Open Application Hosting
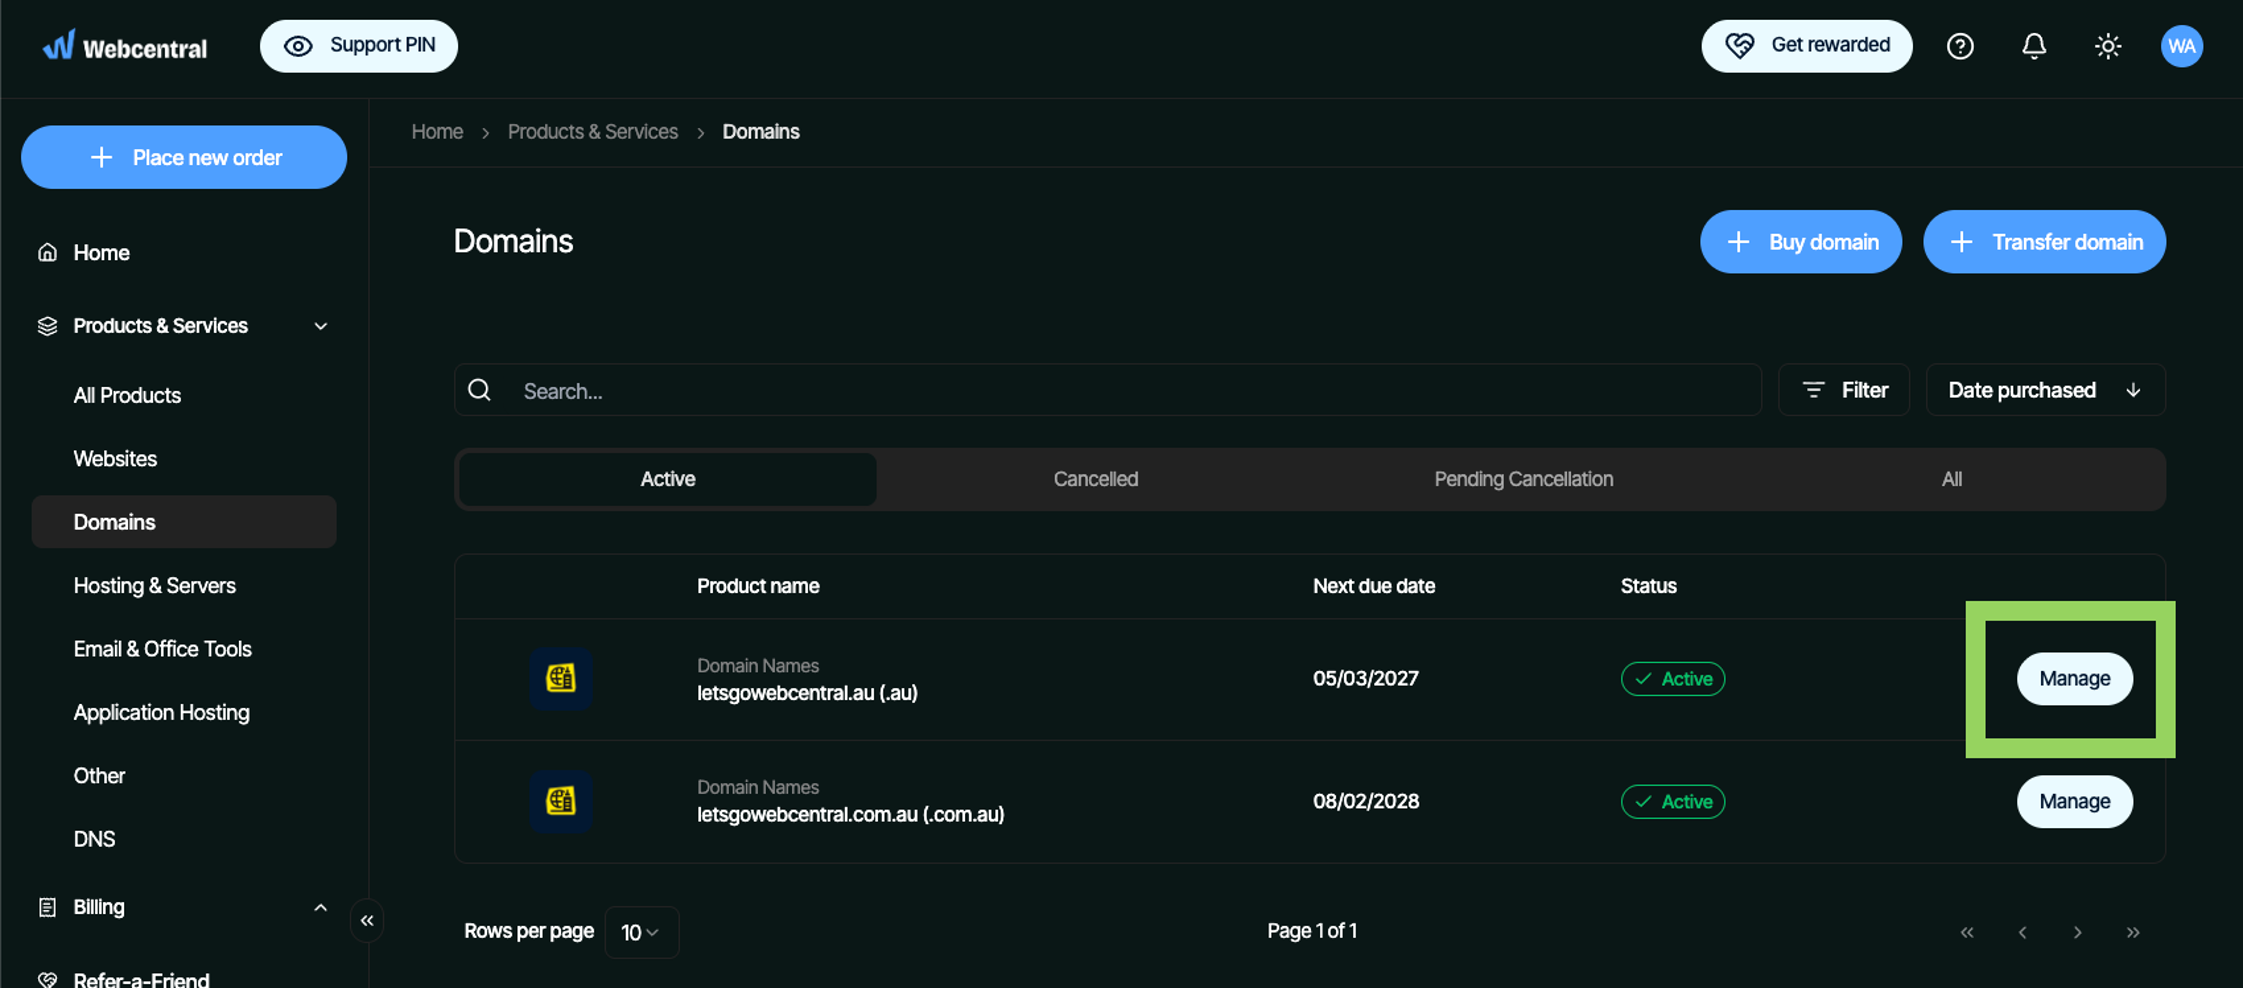This screenshot has height=988, width=2244. click(162, 713)
